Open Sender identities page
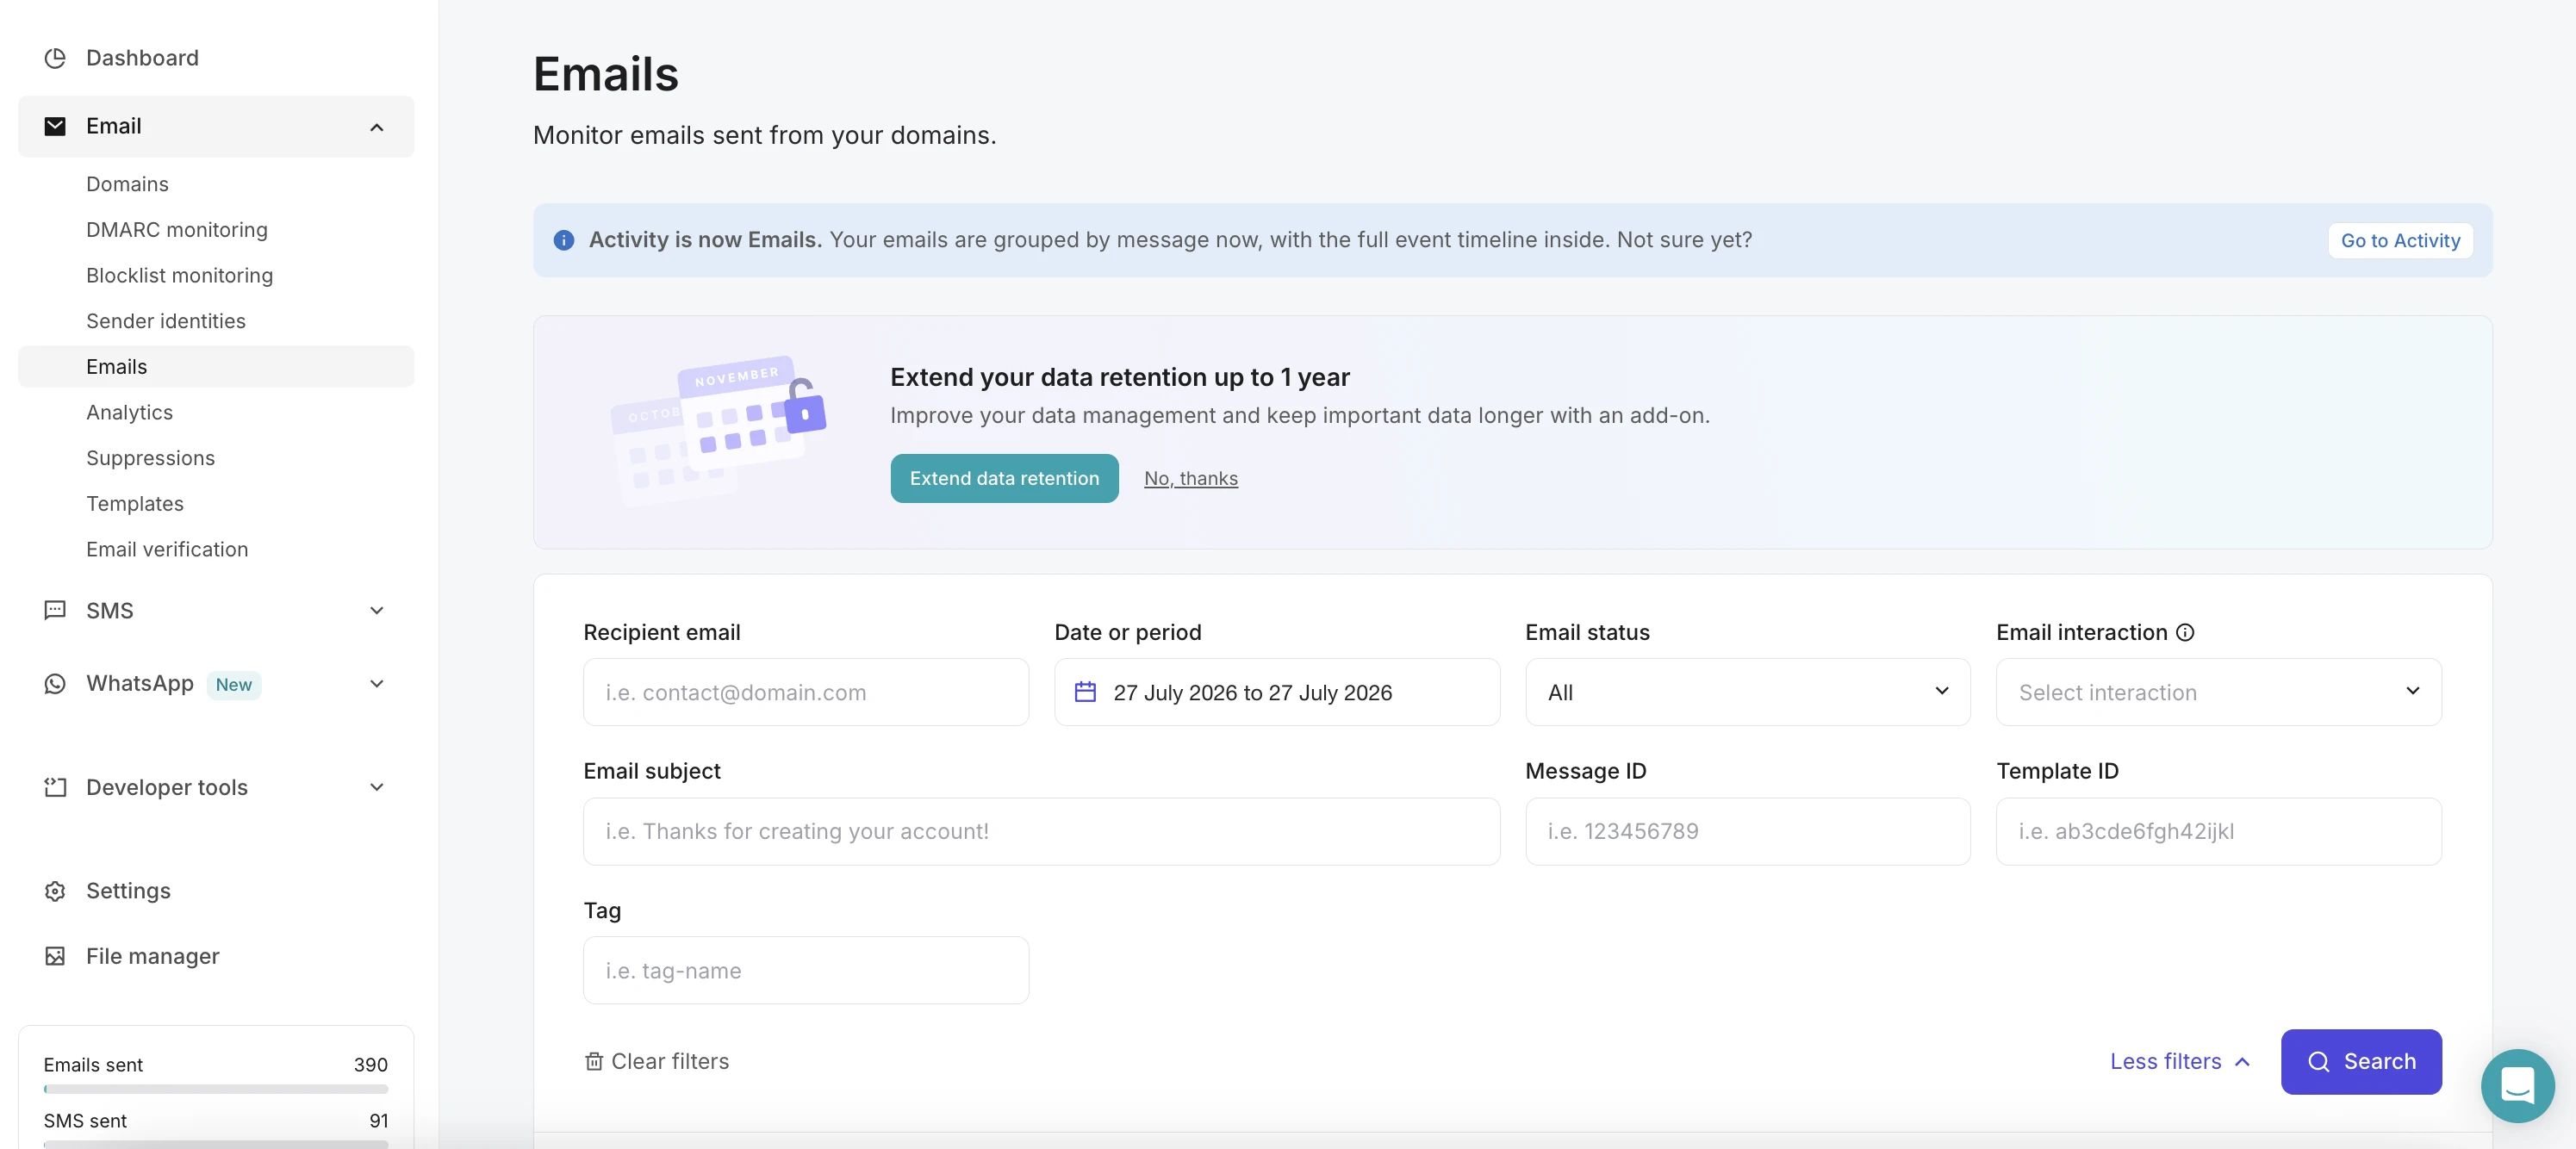 pos(166,321)
